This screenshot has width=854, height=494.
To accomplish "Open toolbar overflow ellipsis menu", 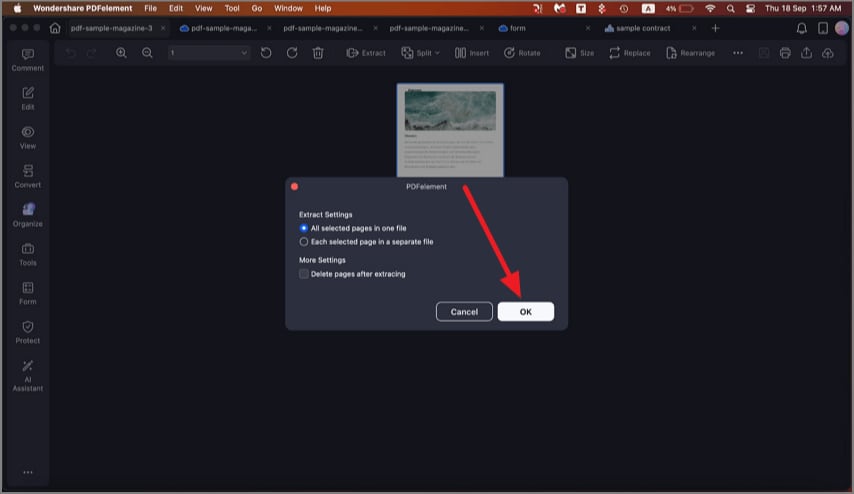I will 738,53.
